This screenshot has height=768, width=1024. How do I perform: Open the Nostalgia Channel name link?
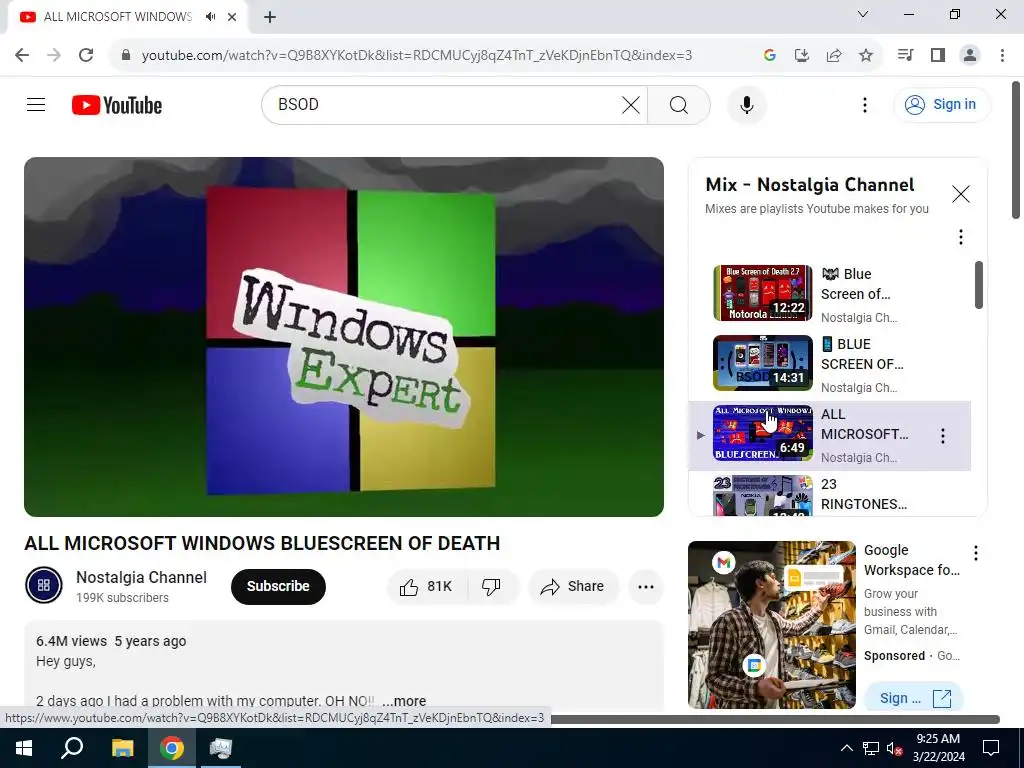point(141,577)
